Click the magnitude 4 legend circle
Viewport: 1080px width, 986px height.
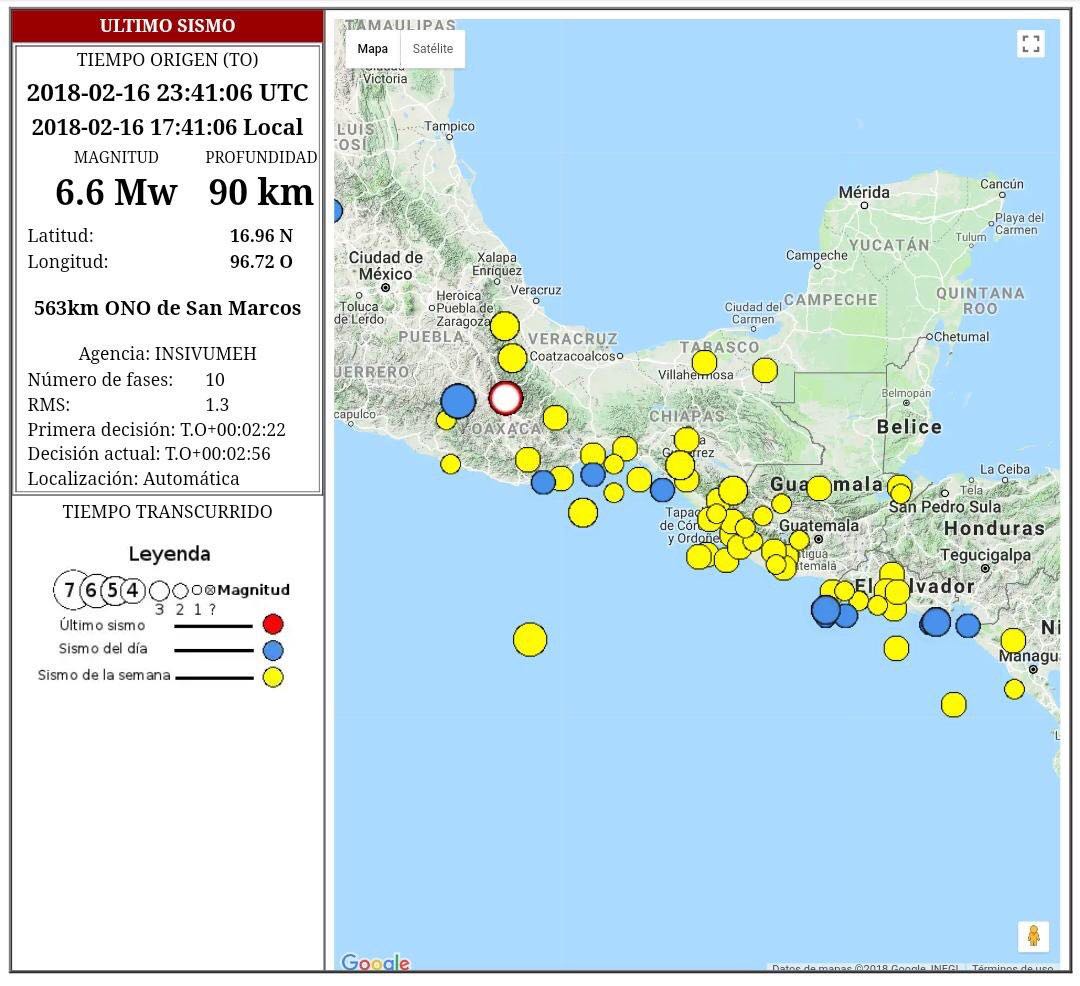[x=133, y=590]
